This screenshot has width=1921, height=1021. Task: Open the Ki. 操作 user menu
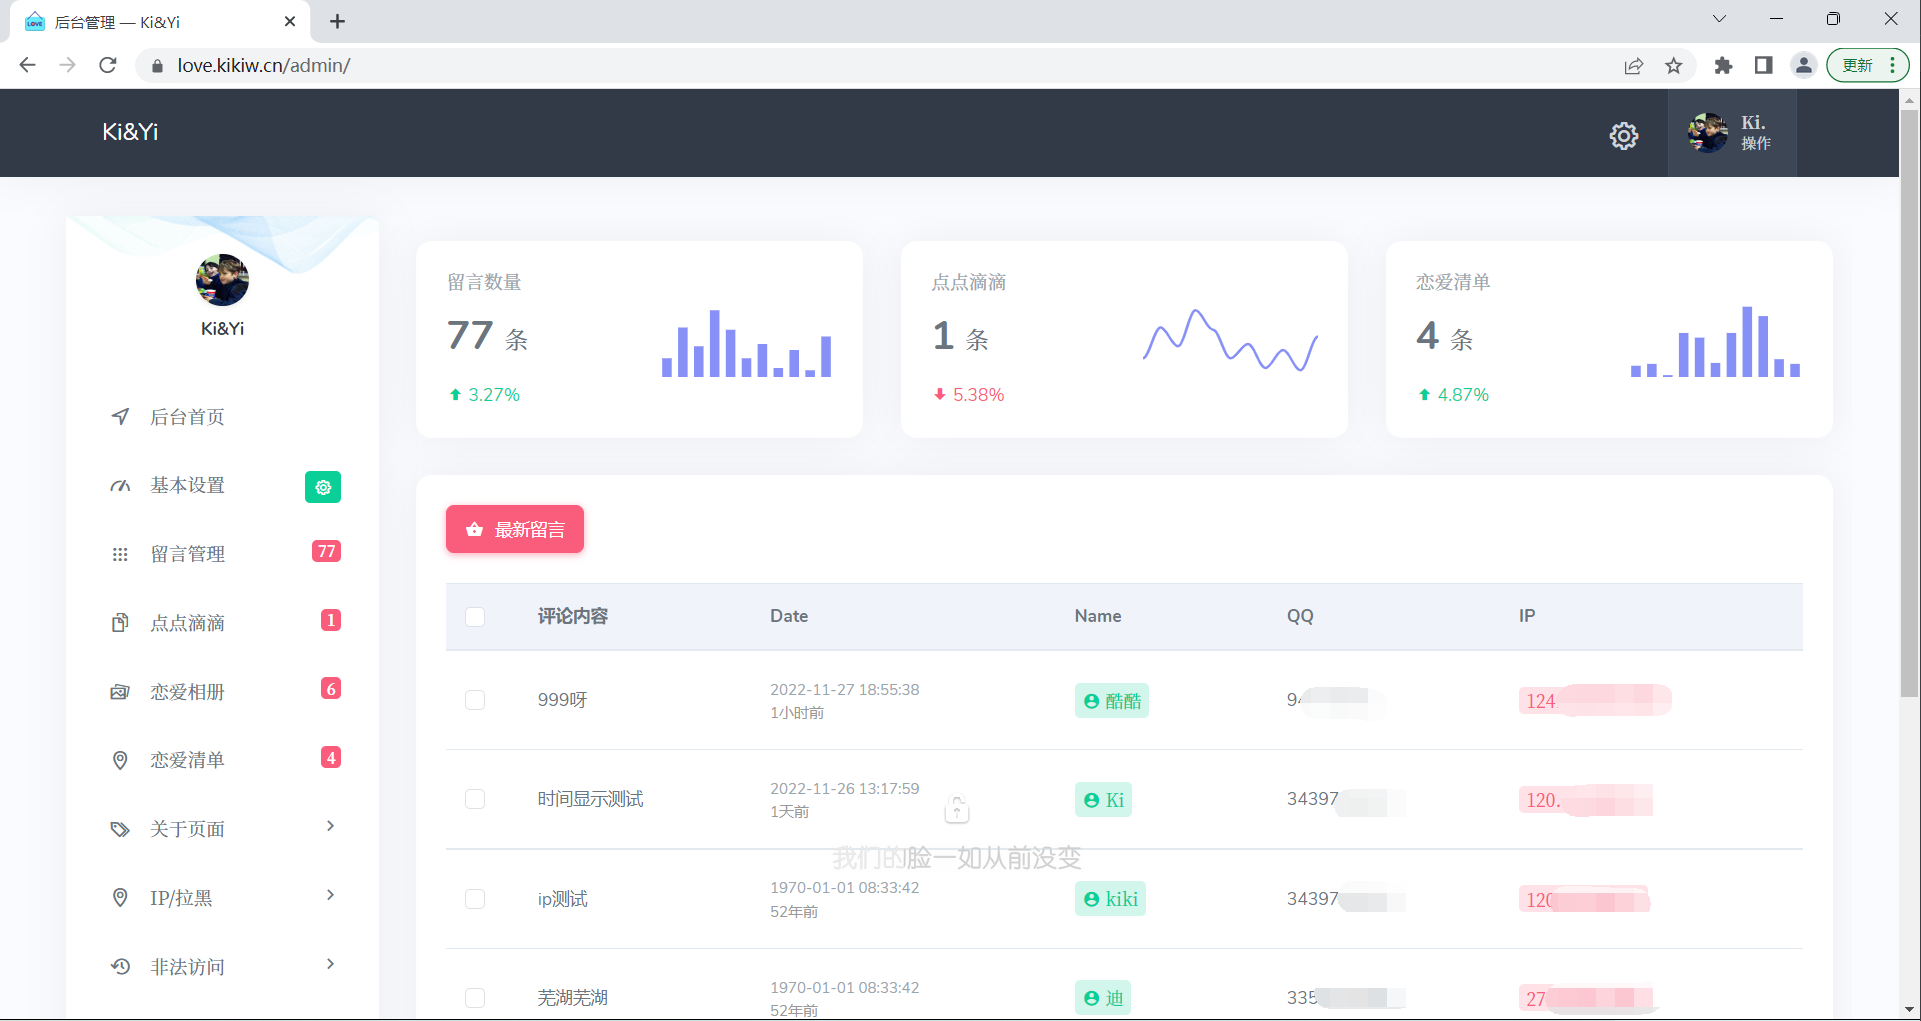1731,133
